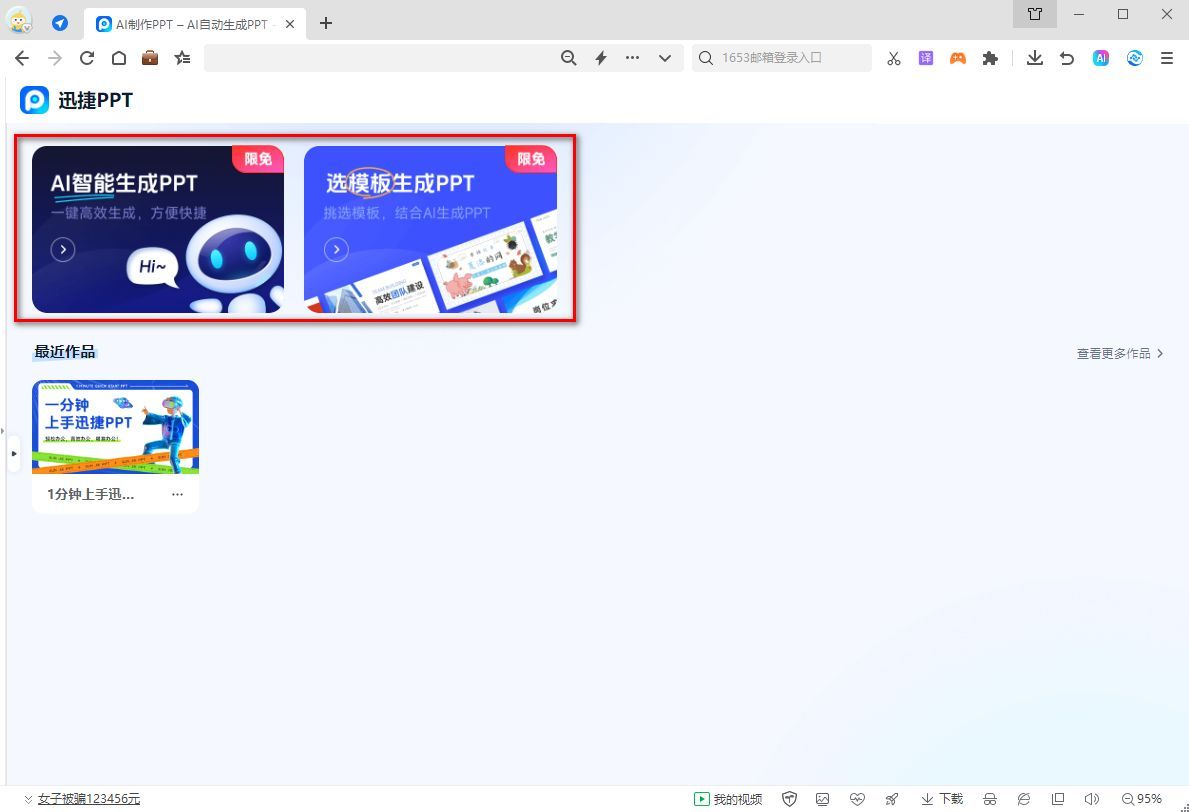The image size is (1189, 812).
Task: Click the picture icon in status bar
Action: (822, 799)
